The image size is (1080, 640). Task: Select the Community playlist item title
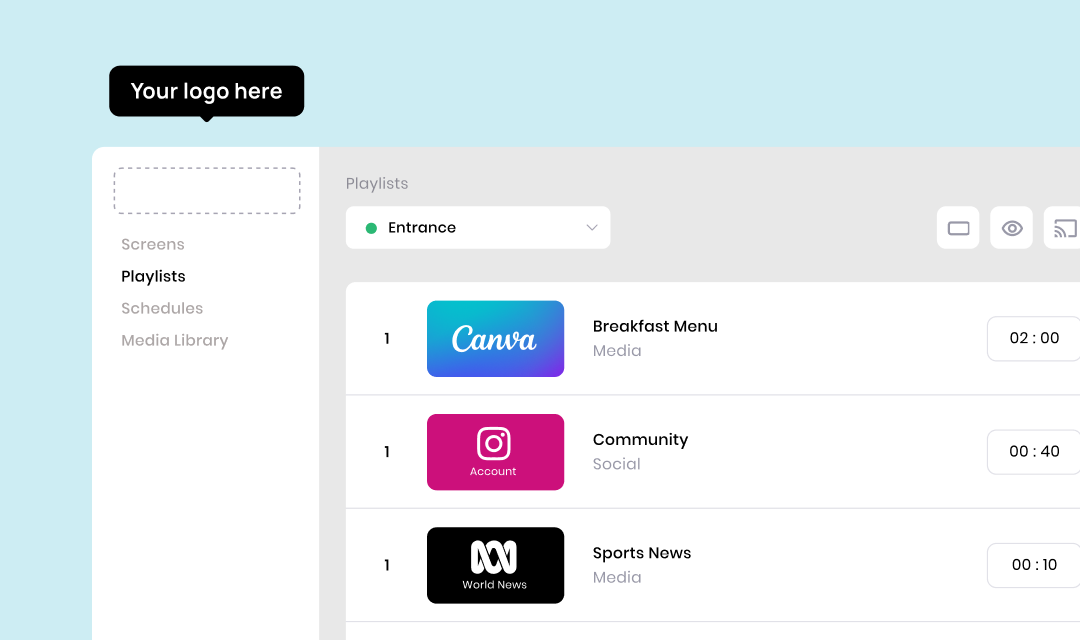point(640,439)
